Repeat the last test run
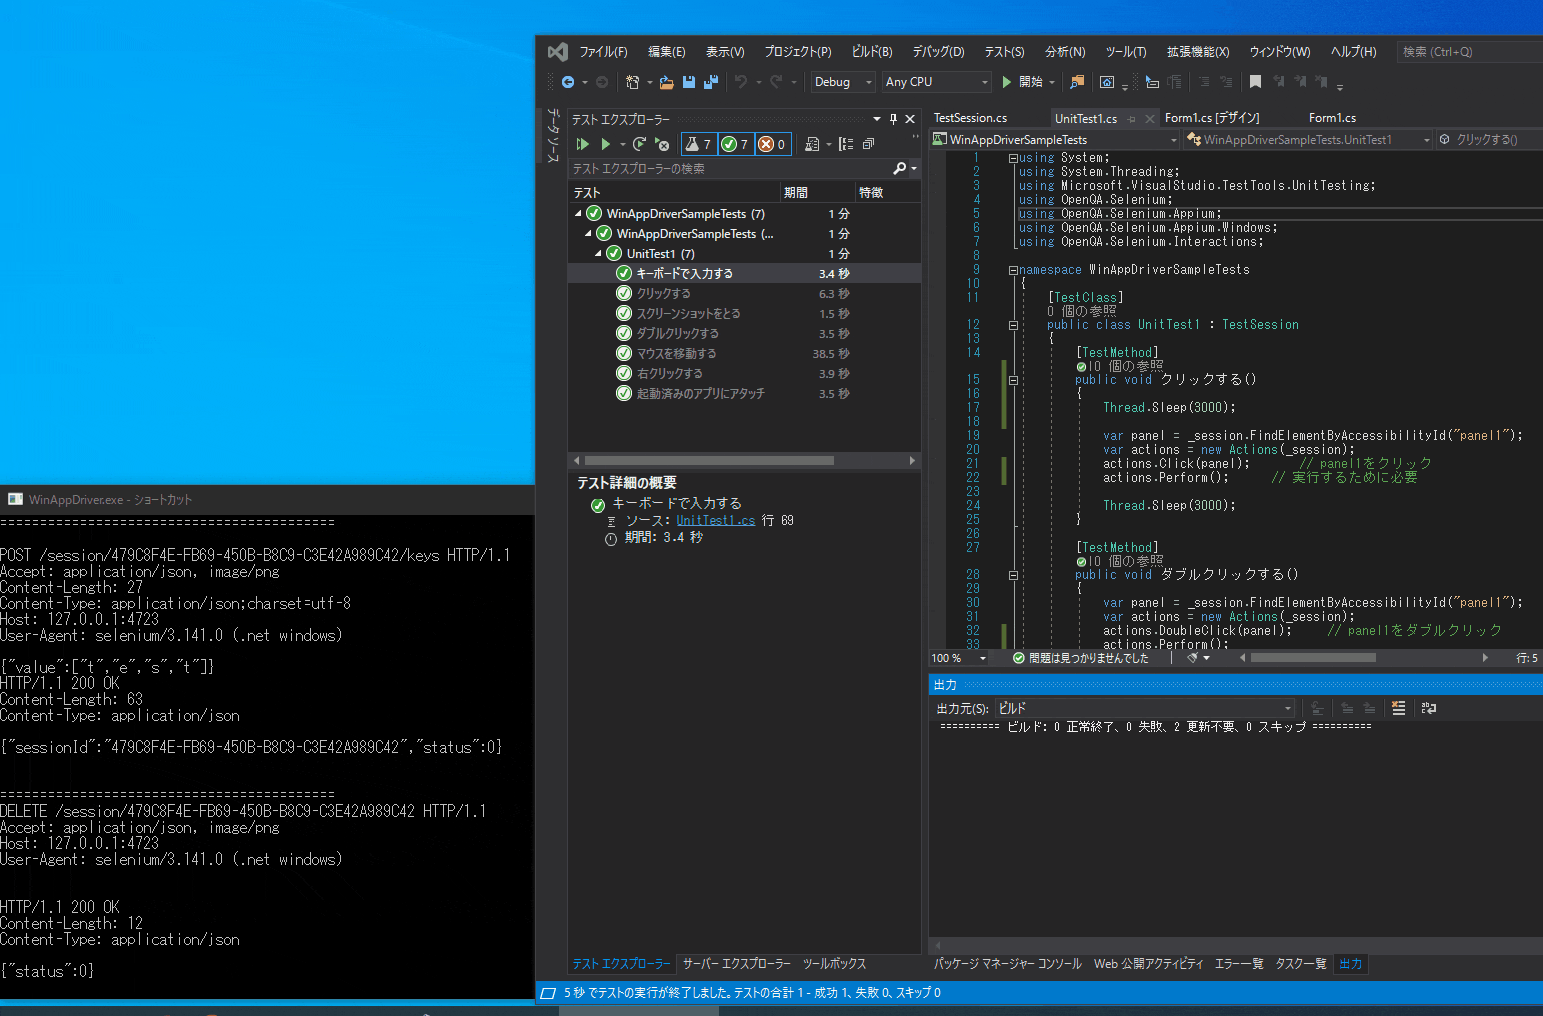The width and height of the screenshot is (1543, 1016). [640, 144]
